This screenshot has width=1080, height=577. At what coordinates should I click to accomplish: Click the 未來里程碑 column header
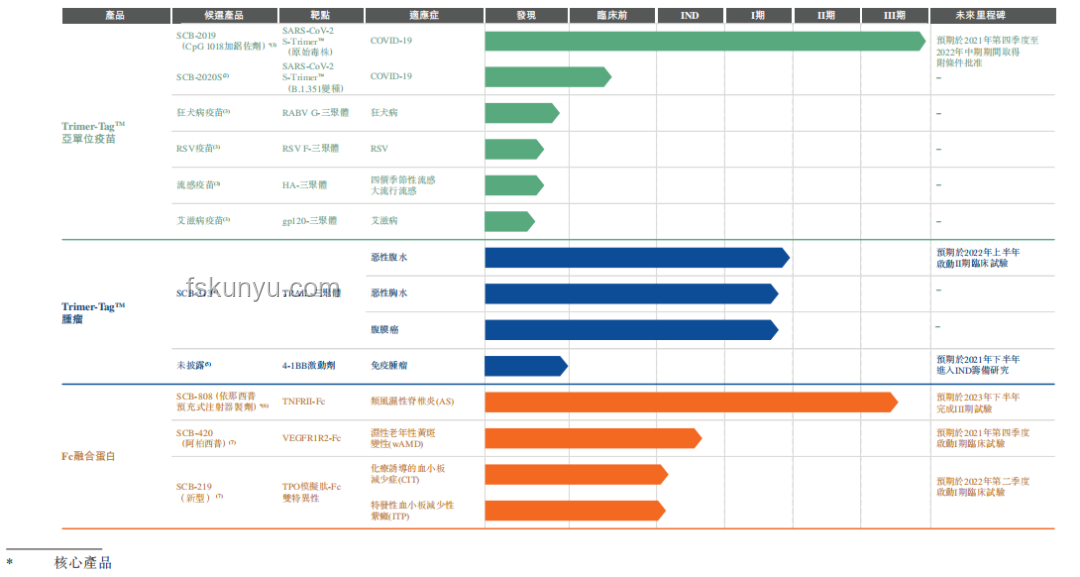(993, 15)
